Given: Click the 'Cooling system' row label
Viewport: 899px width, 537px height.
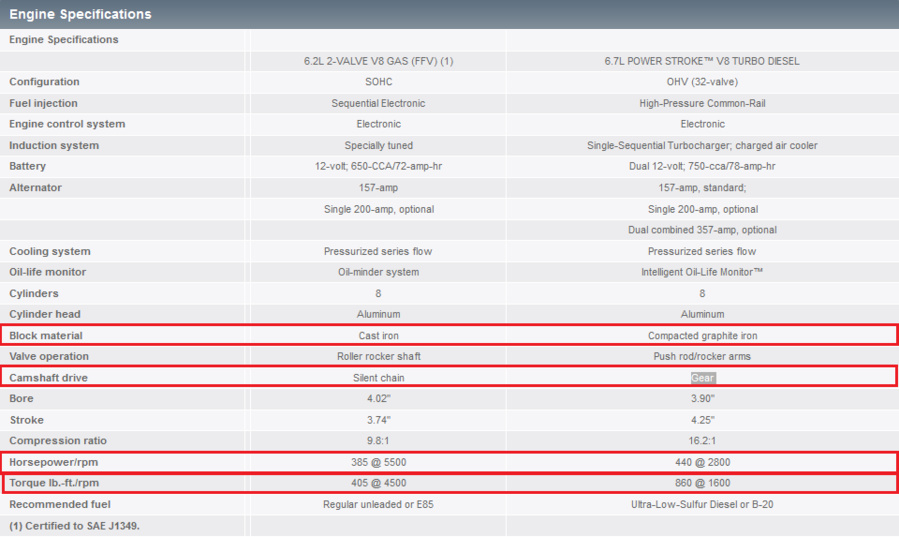Looking at the screenshot, I should 50,251.
